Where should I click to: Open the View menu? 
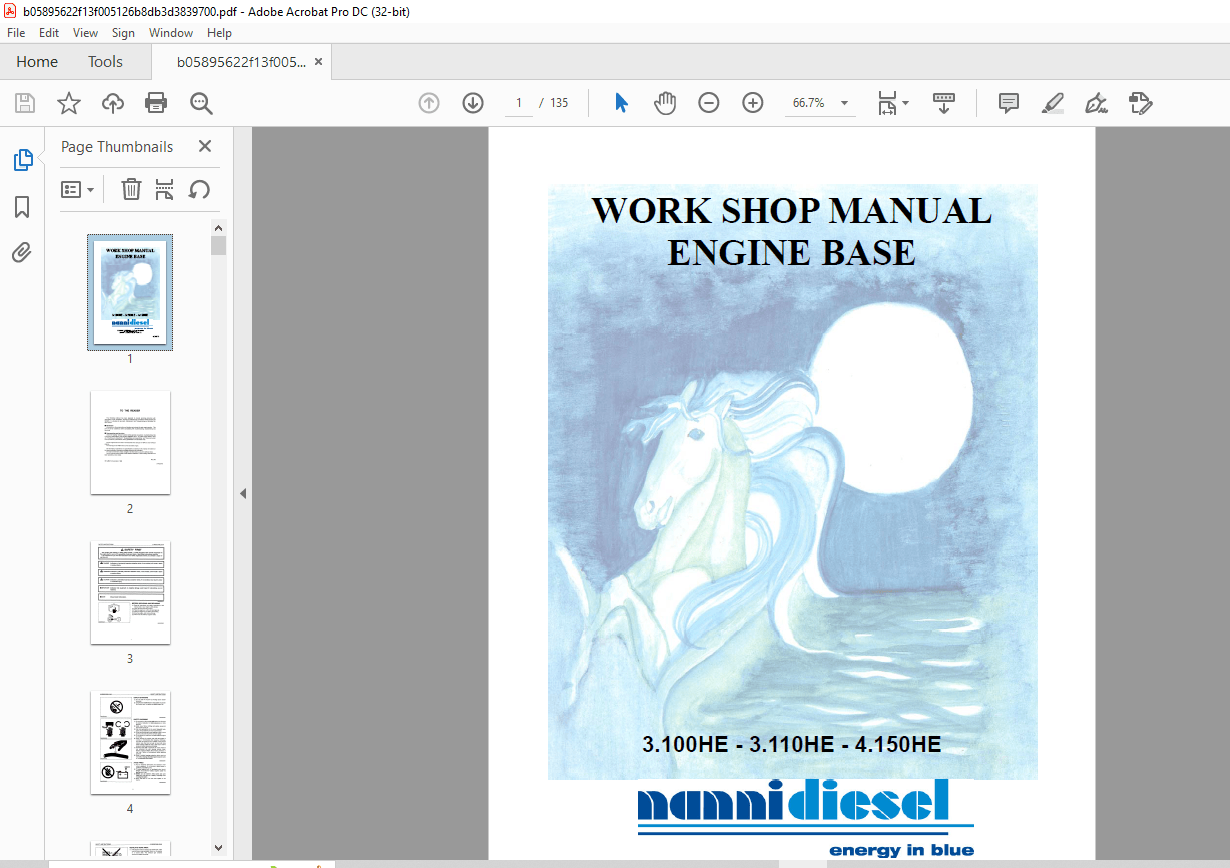coord(85,32)
